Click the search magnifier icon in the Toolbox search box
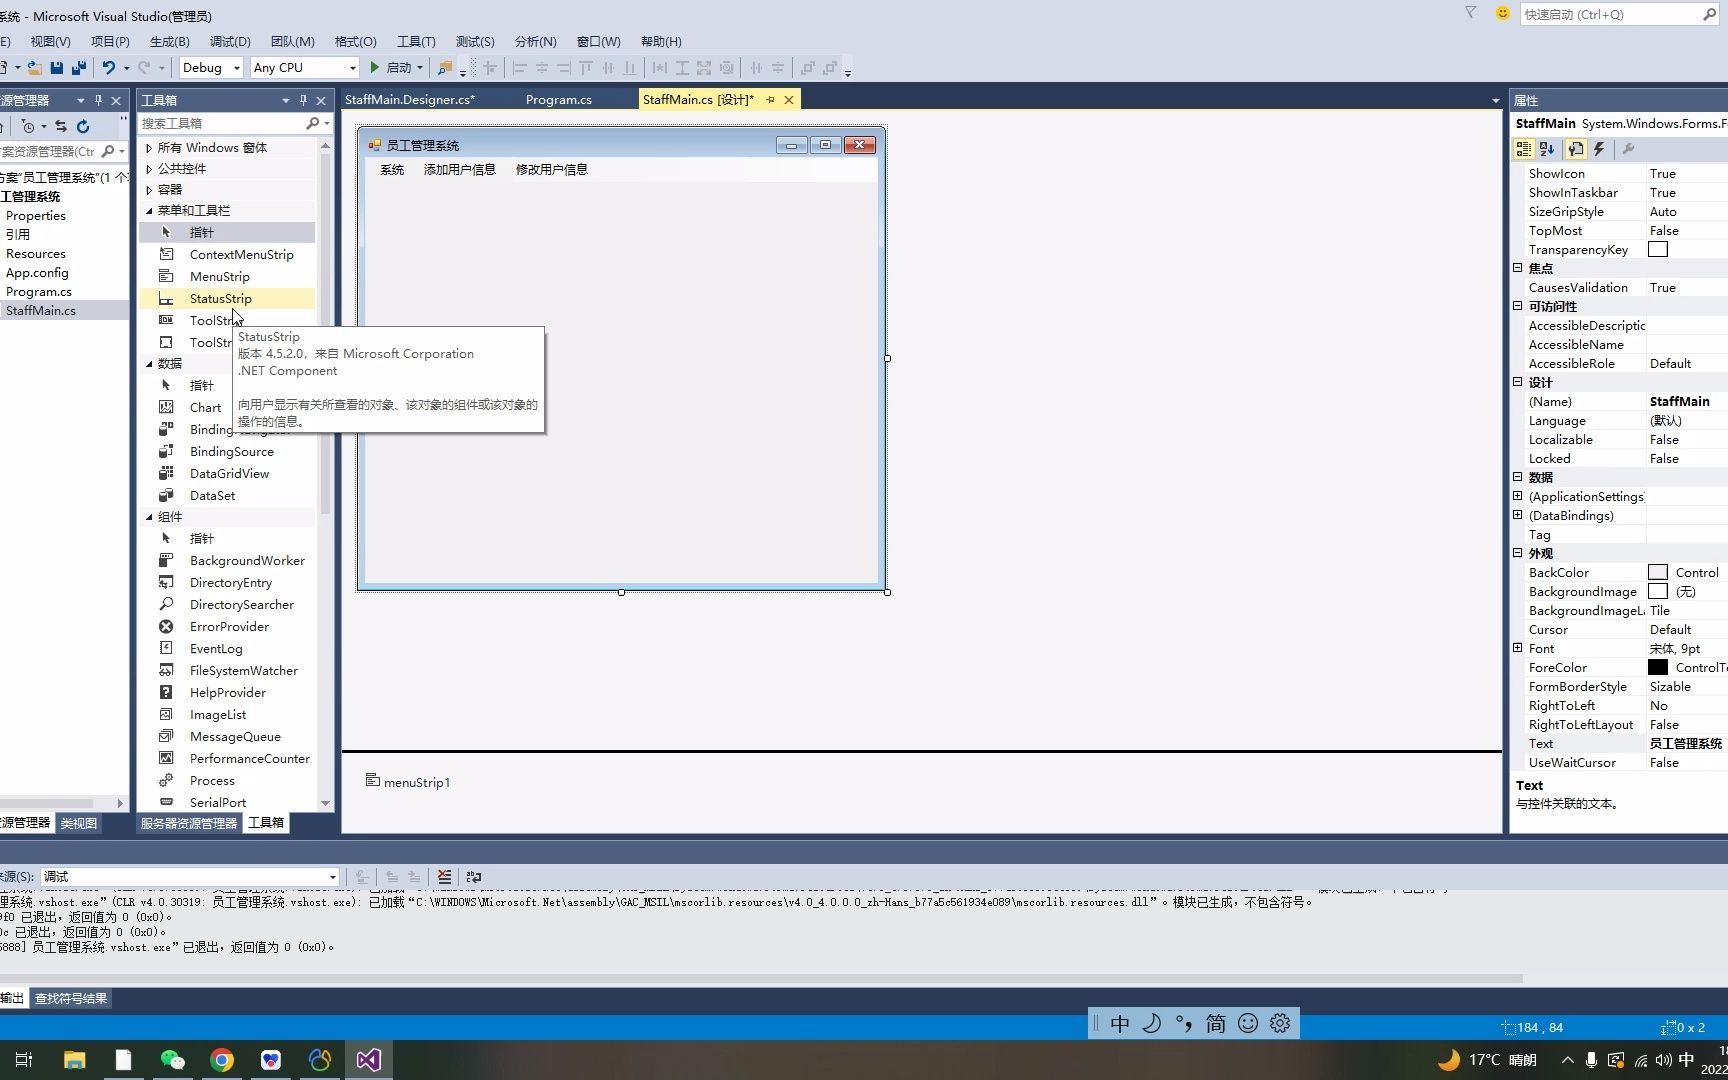This screenshot has width=1728, height=1080. coord(313,123)
